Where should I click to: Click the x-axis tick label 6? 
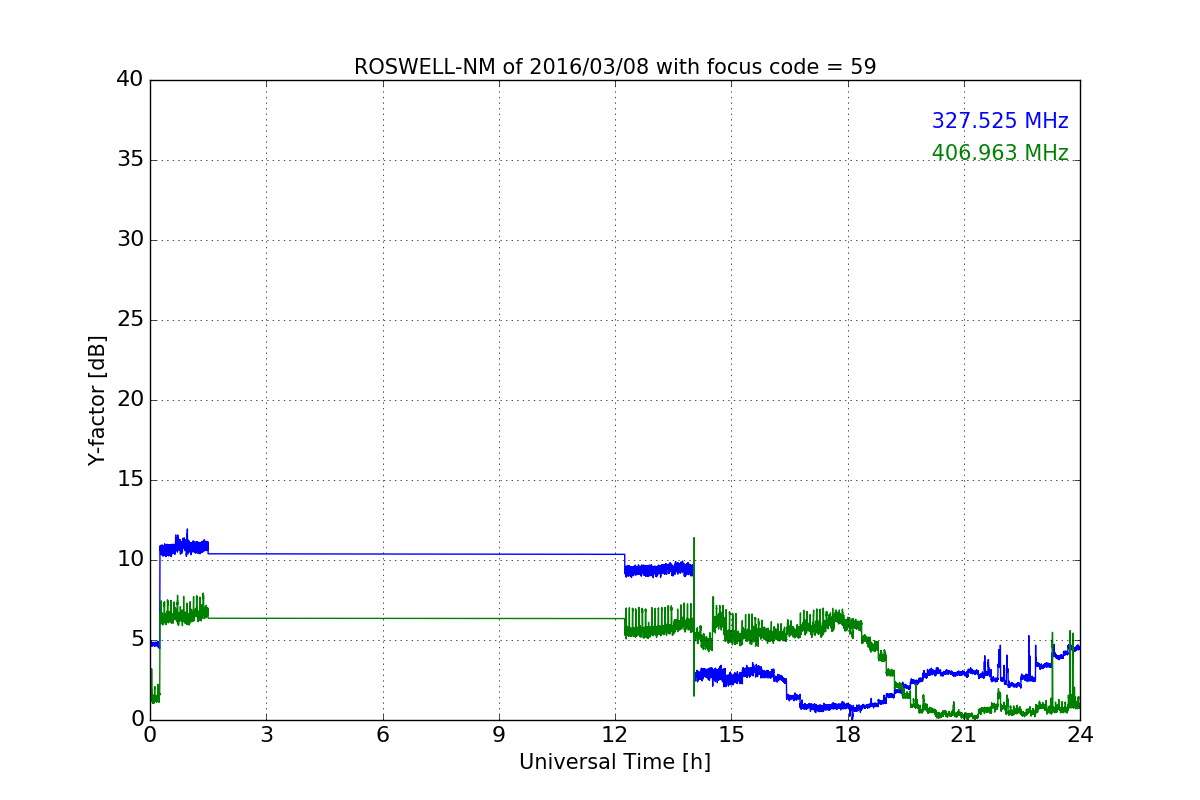click(x=382, y=735)
